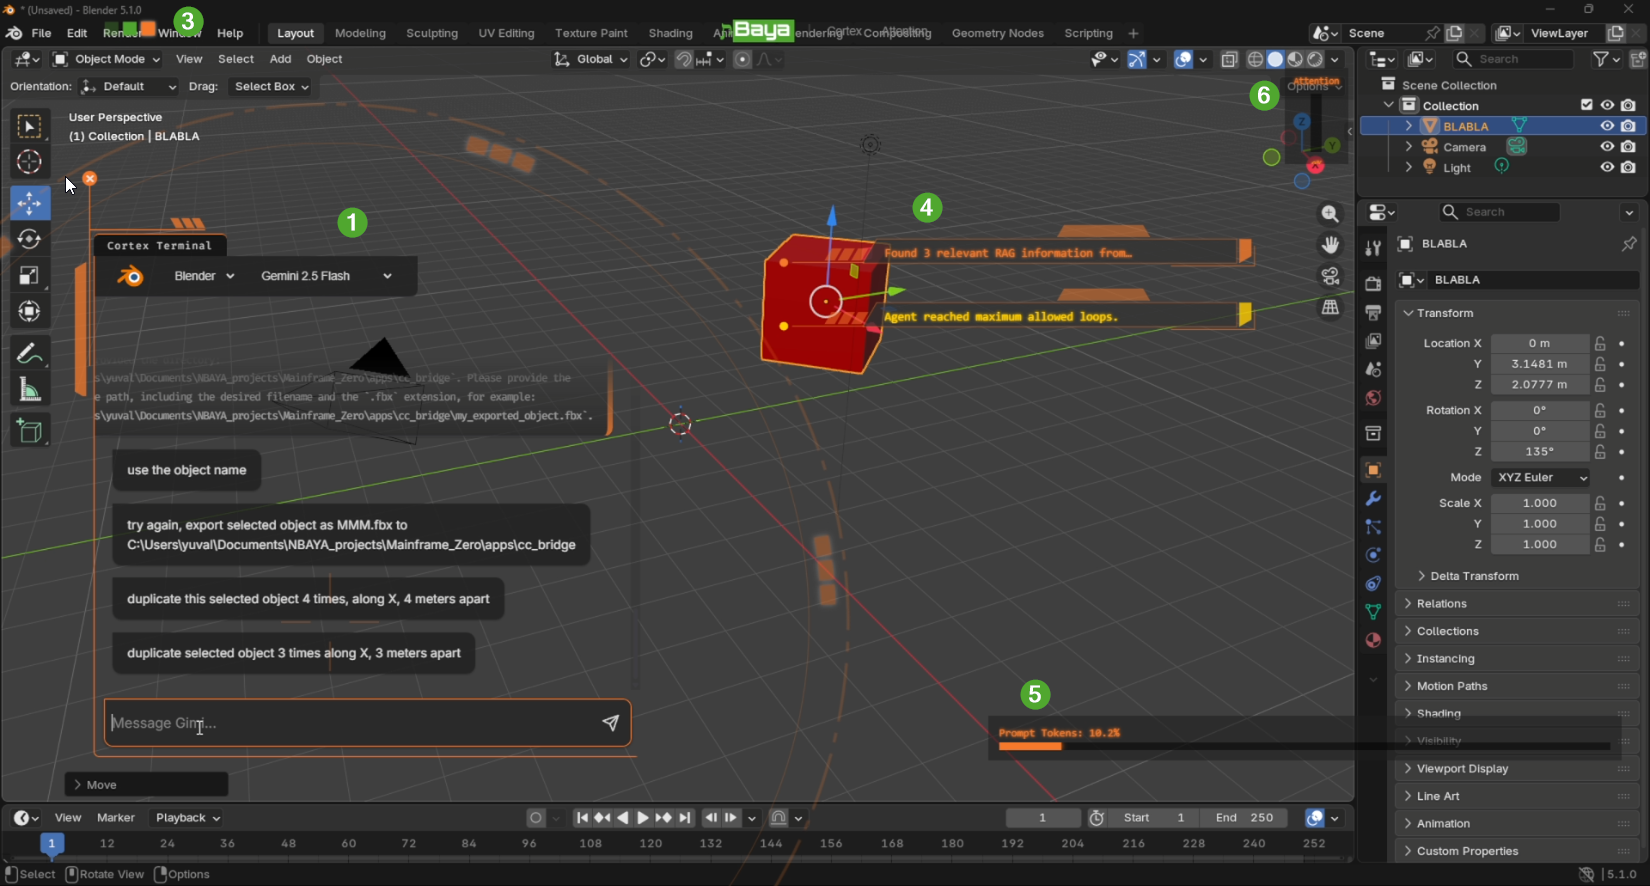Activate the Move tool
This screenshot has height=886, width=1650.
29,203
